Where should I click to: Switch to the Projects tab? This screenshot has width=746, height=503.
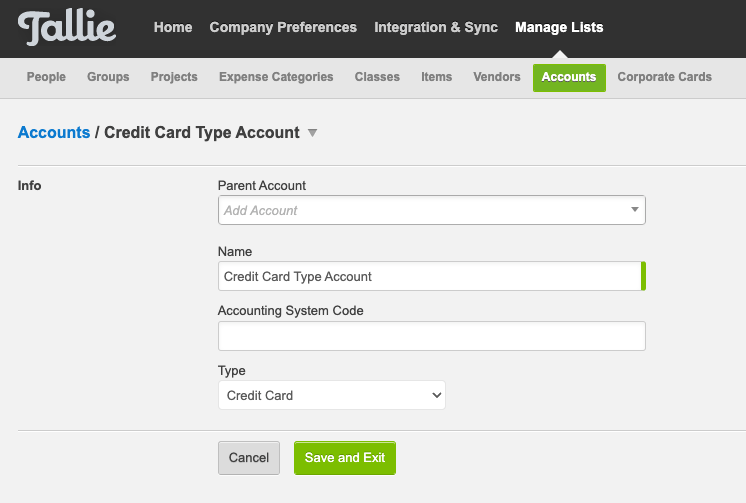pos(174,77)
